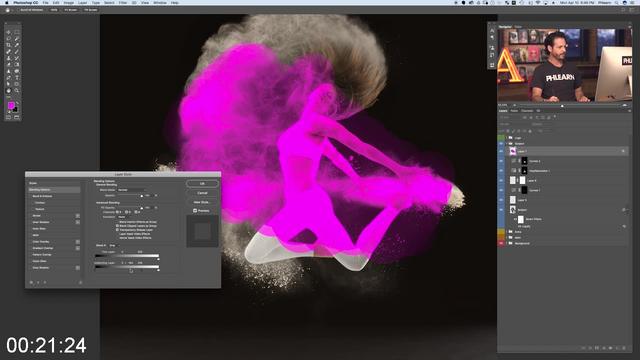Click the Layer 7 thumbnail
This screenshot has width=640, height=360.
(513, 151)
